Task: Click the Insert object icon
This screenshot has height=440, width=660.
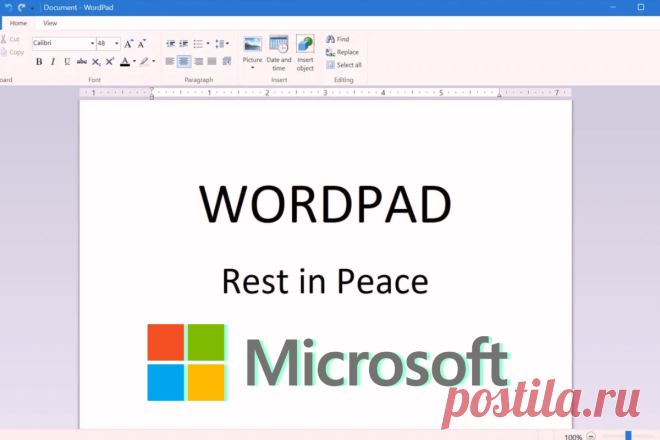Action: [x=305, y=53]
